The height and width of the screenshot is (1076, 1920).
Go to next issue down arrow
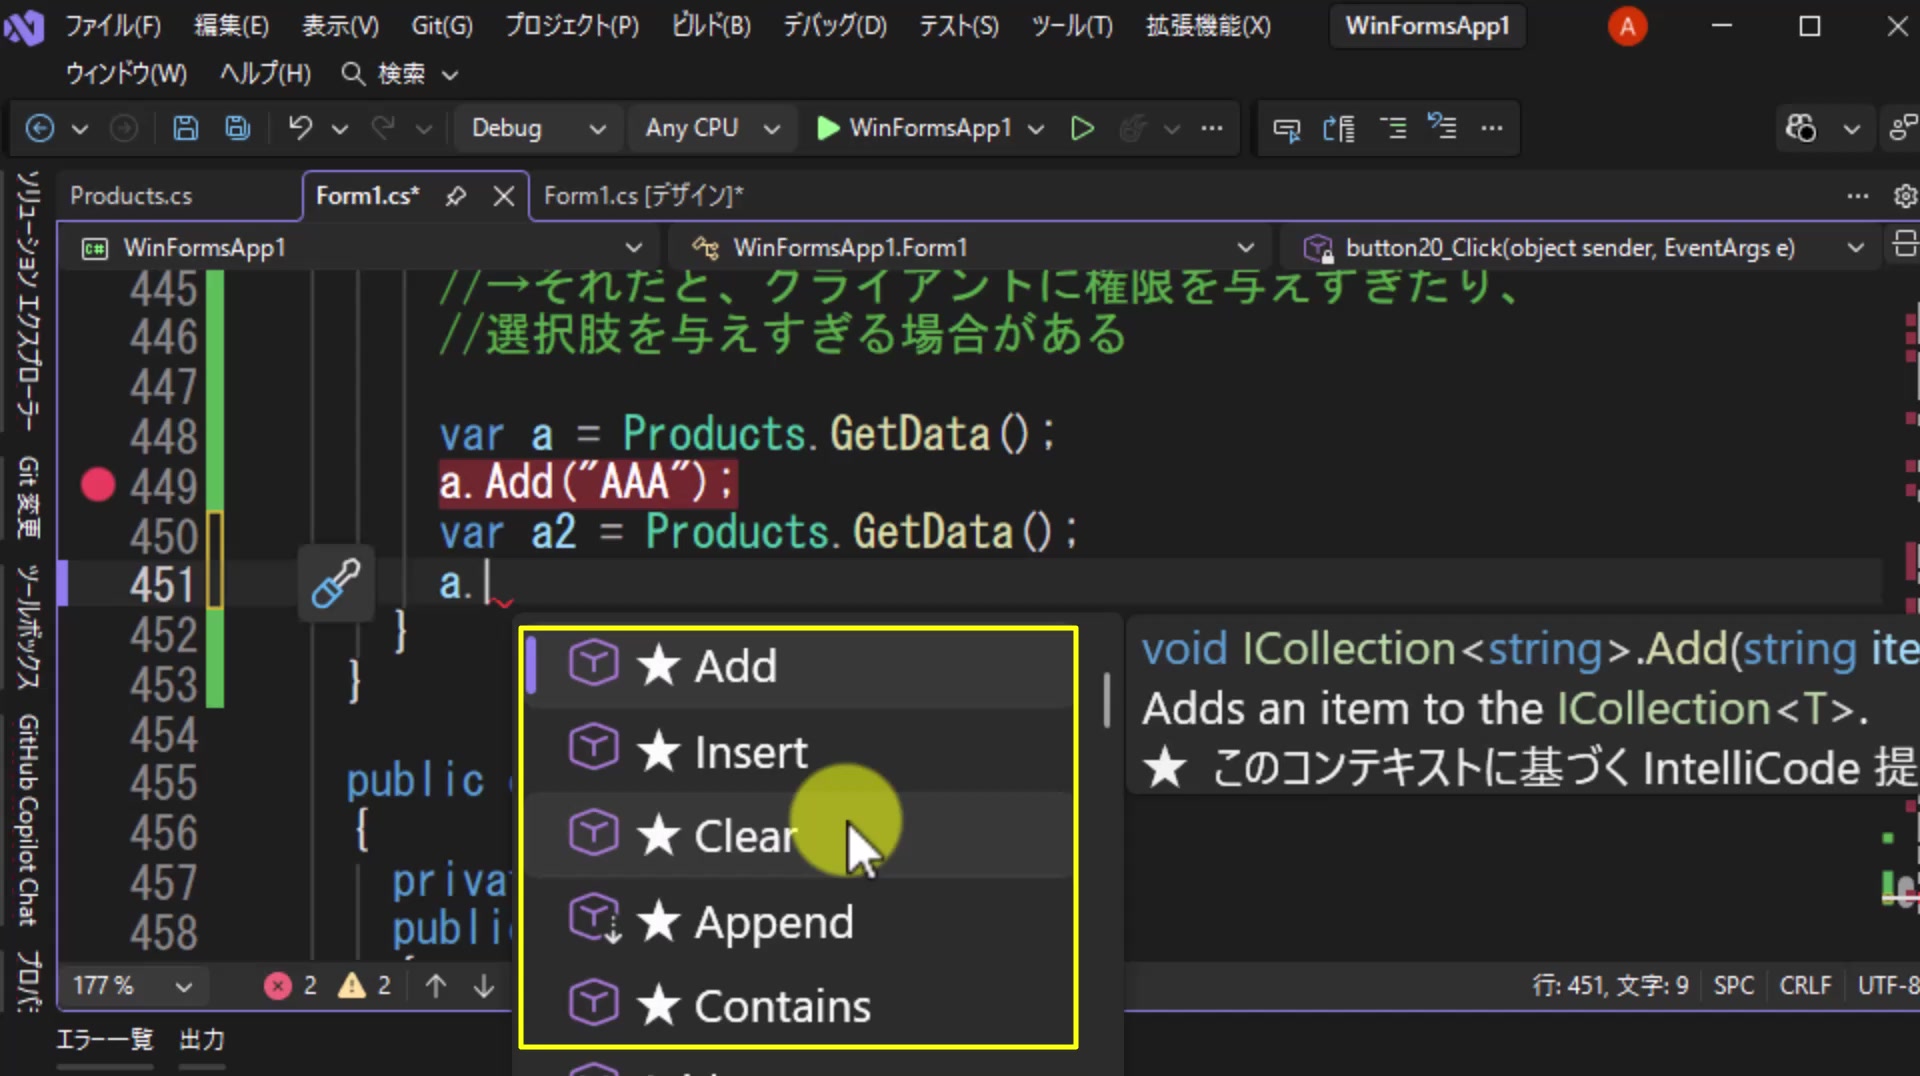coord(484,986)
